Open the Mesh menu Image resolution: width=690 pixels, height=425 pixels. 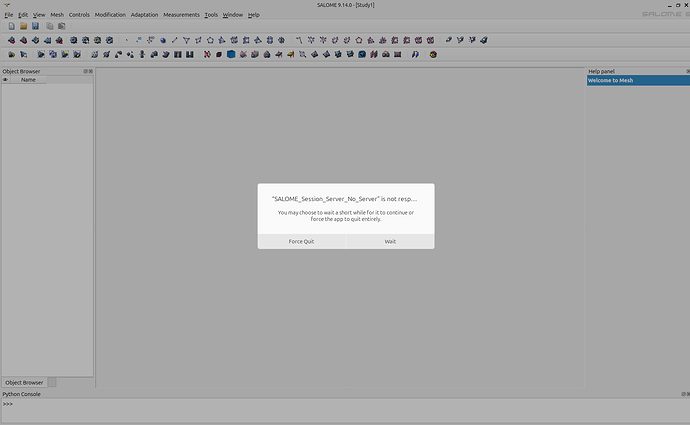point(57,15)
